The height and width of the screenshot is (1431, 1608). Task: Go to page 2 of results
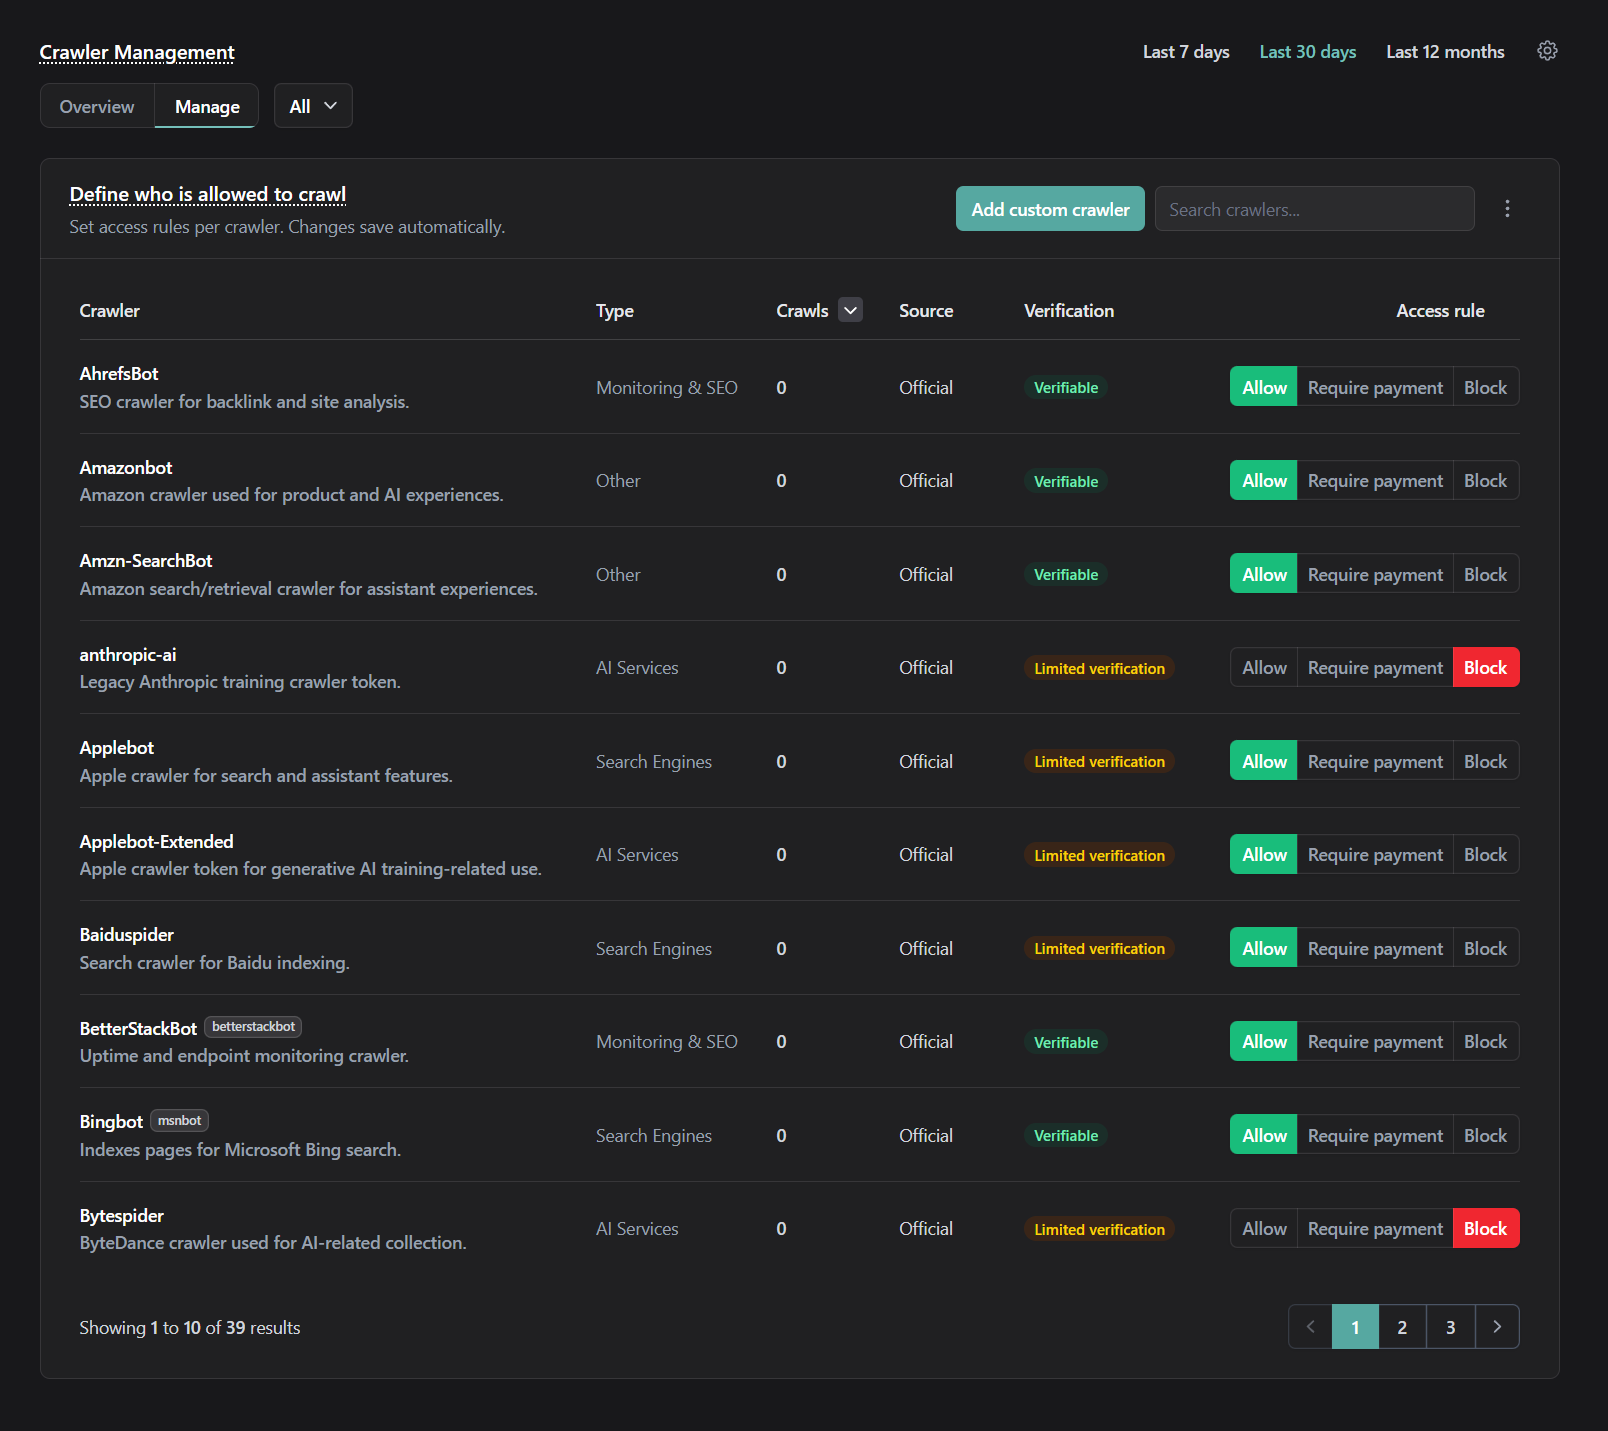[x=1402, y=1327]
